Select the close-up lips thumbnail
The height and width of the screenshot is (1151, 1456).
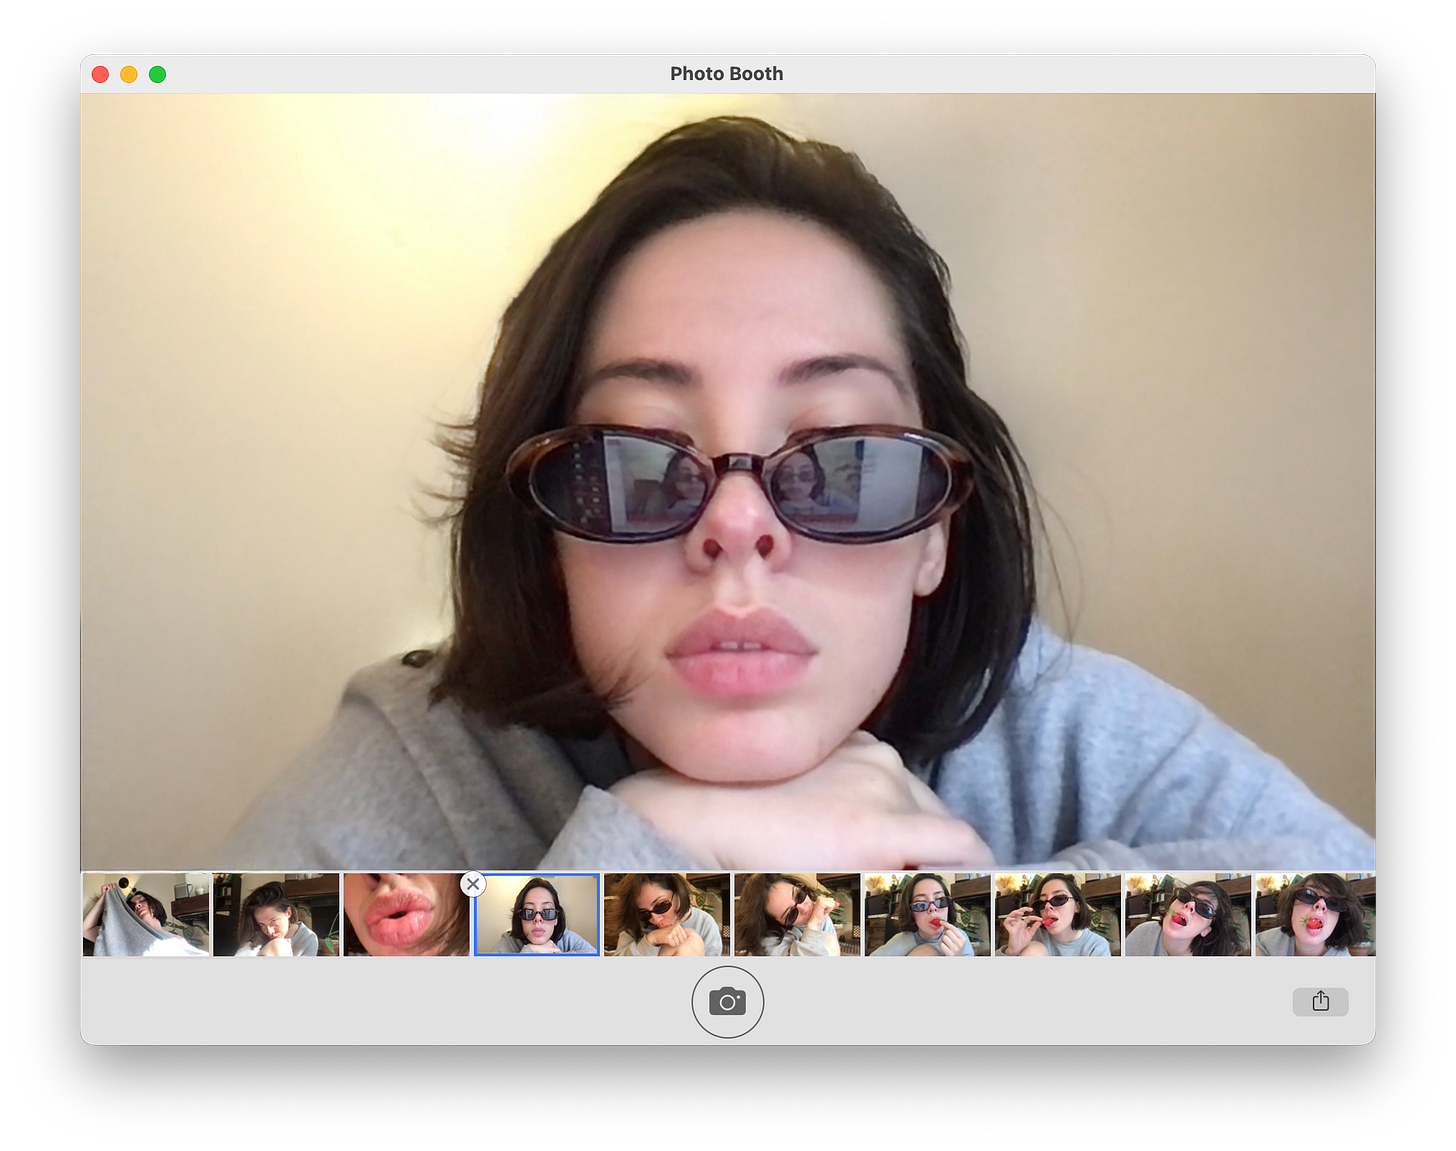[406, 914]
